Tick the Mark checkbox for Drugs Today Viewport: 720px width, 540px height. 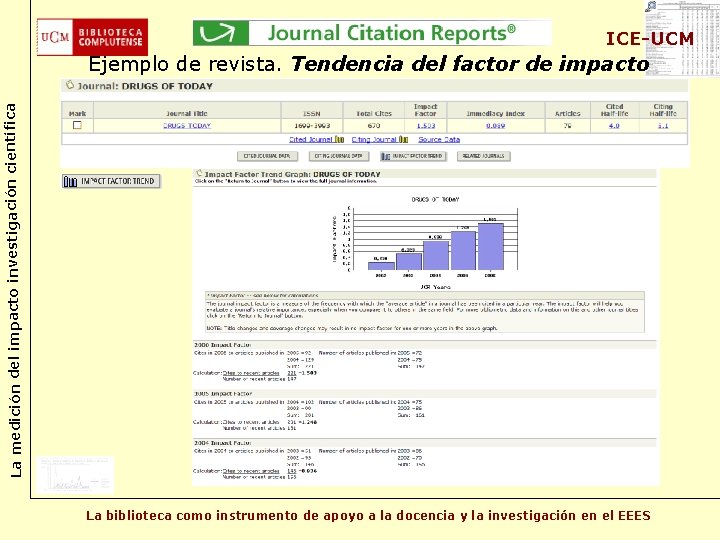(77, 125)
